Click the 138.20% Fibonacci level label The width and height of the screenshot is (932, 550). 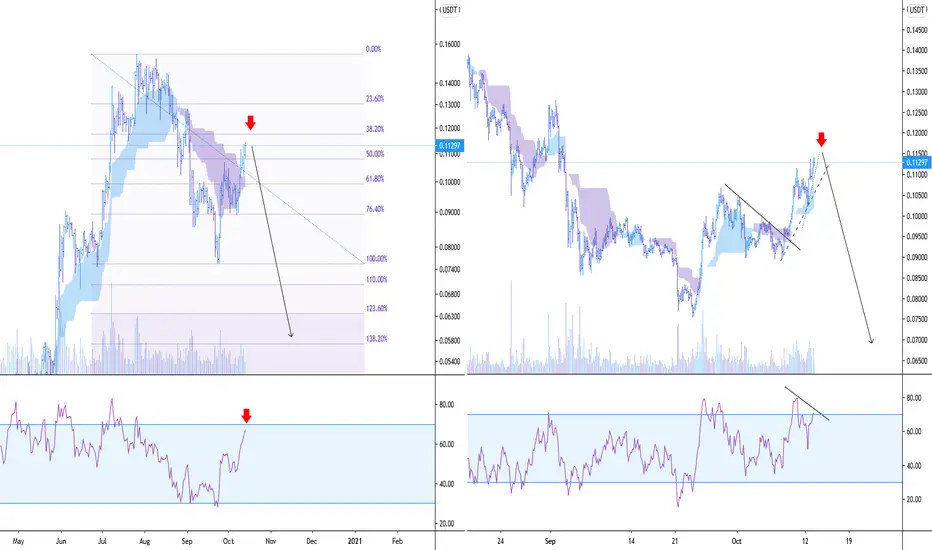[376, 339]
